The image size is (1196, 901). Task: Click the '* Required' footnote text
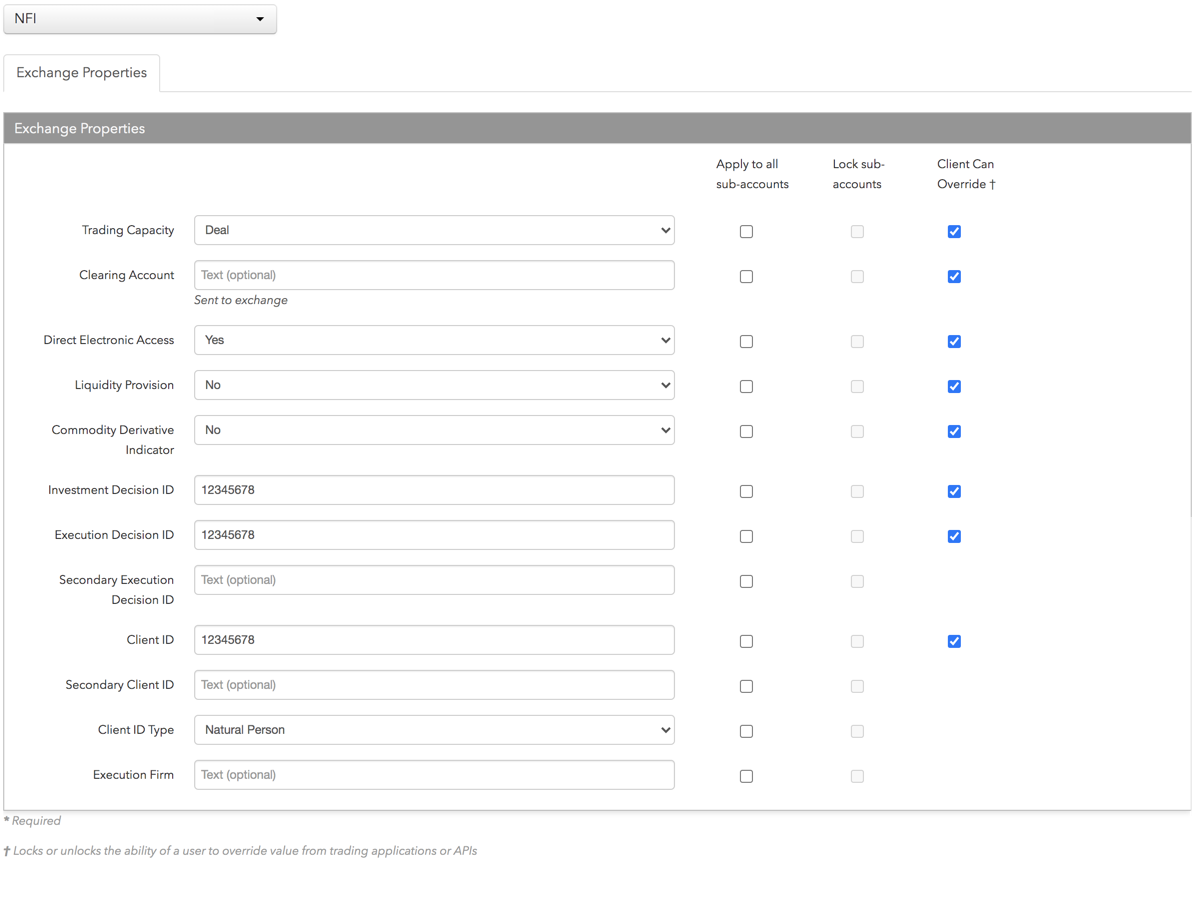click(32, 821)
